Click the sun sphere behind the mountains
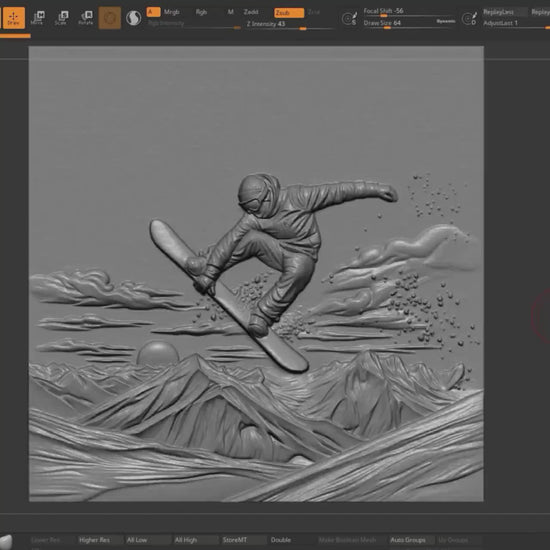 point(157,354)
